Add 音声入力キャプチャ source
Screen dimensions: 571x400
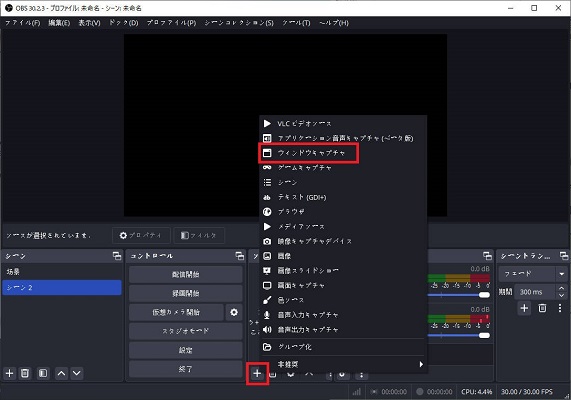[x=343, y=315]
